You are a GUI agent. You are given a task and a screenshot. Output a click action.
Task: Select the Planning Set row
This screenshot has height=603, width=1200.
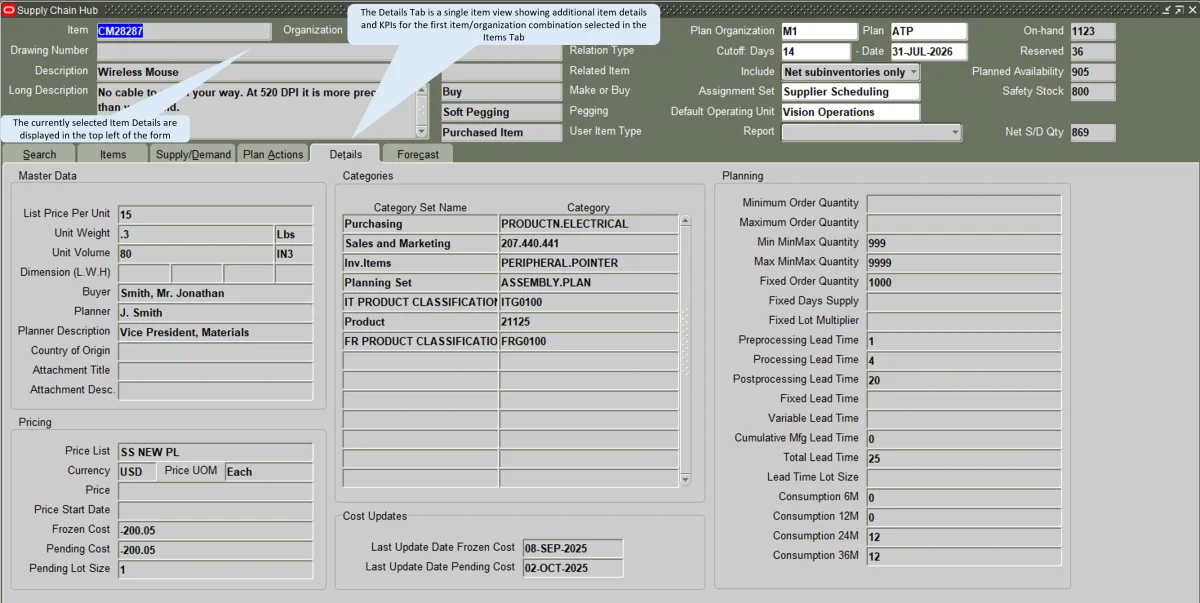(420, 283)
